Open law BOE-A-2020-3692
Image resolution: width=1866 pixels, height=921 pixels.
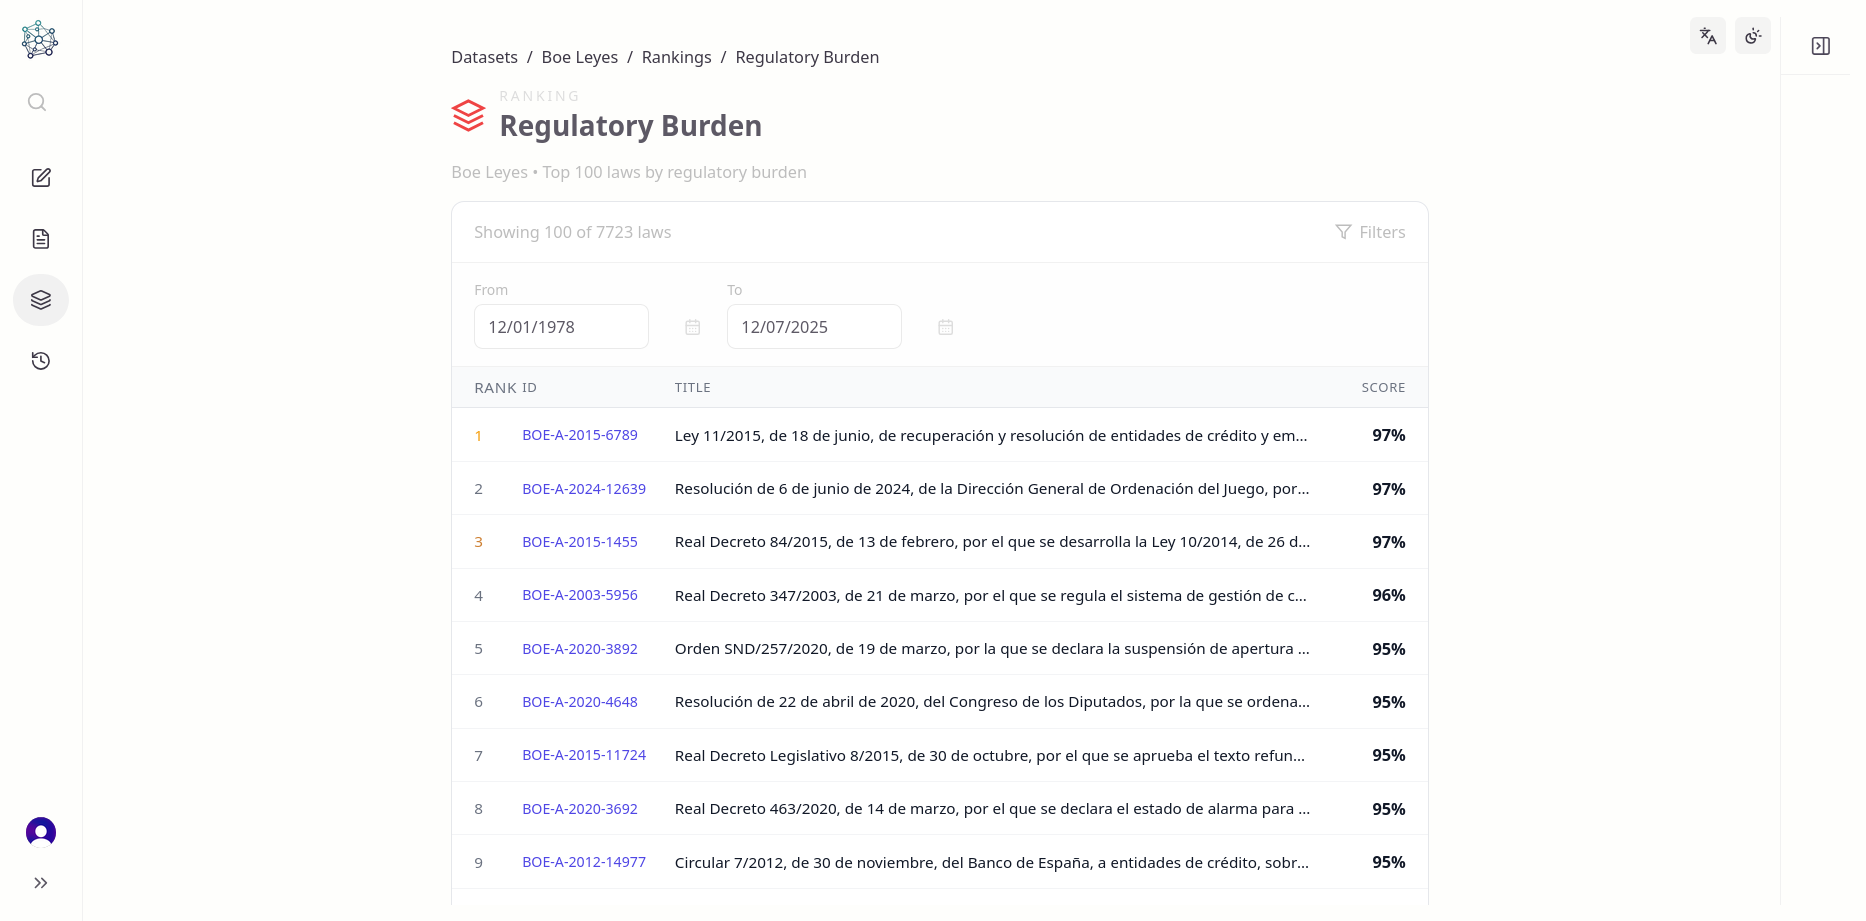click(580, 808)
